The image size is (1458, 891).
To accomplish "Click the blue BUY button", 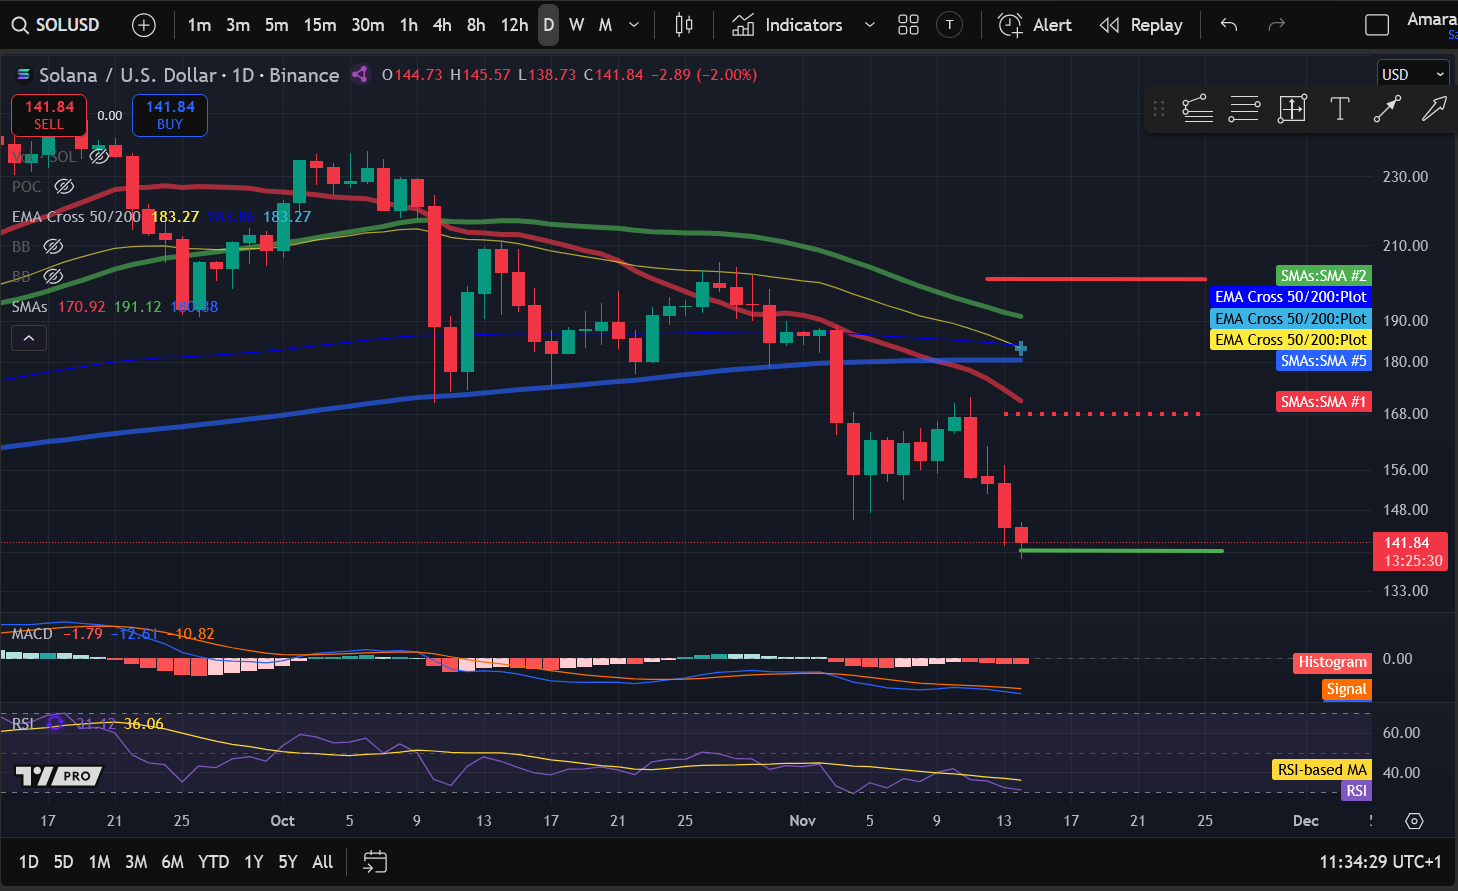I will (x=169, y=115).
